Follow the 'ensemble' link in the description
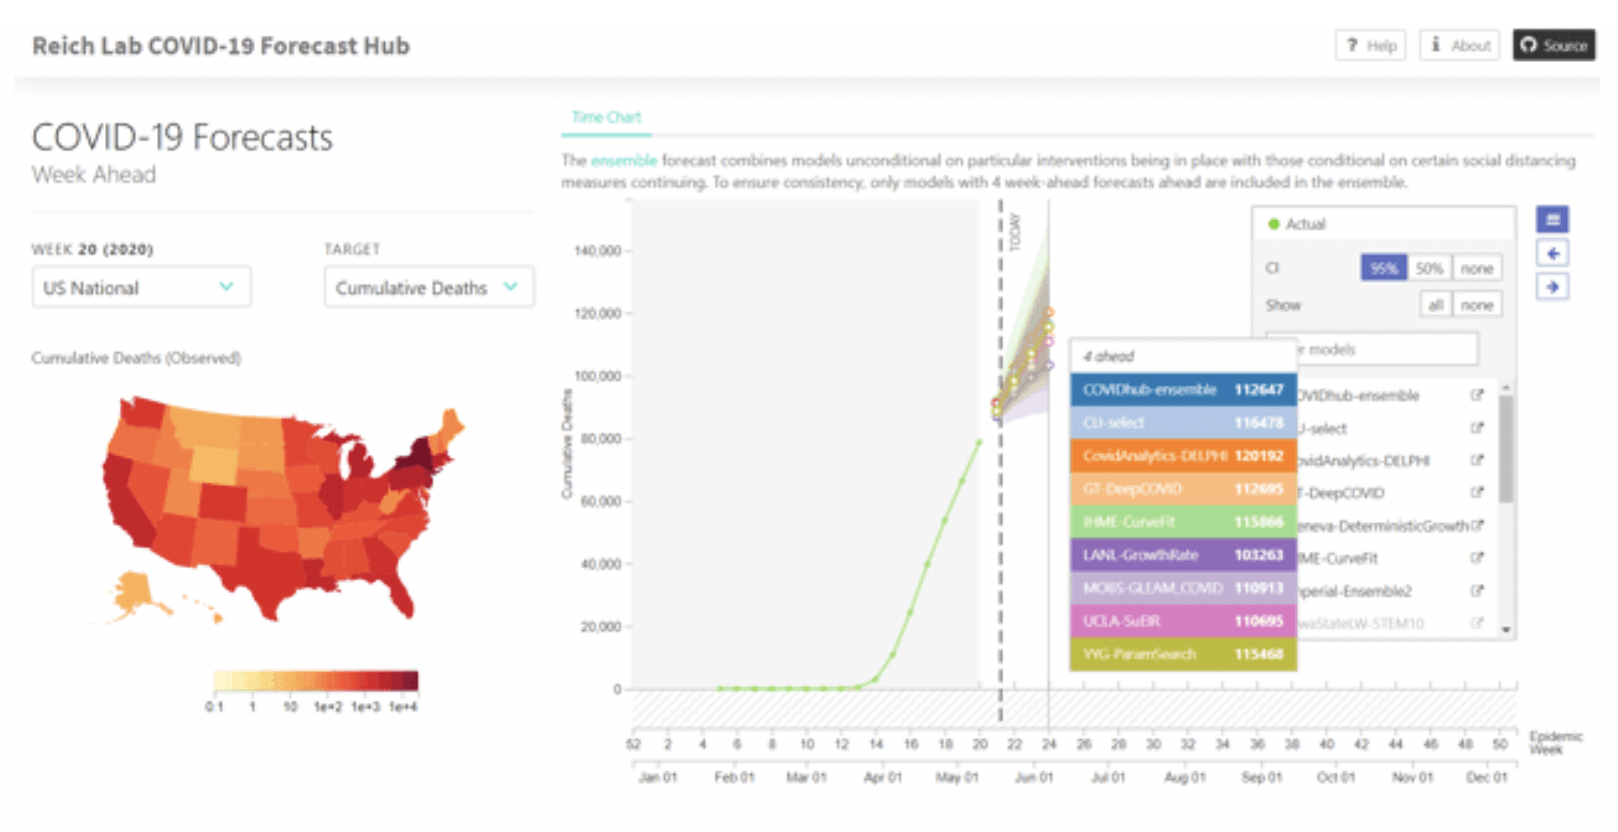The width and height of the screenshot is (1618, 832). tap(624, 160)
